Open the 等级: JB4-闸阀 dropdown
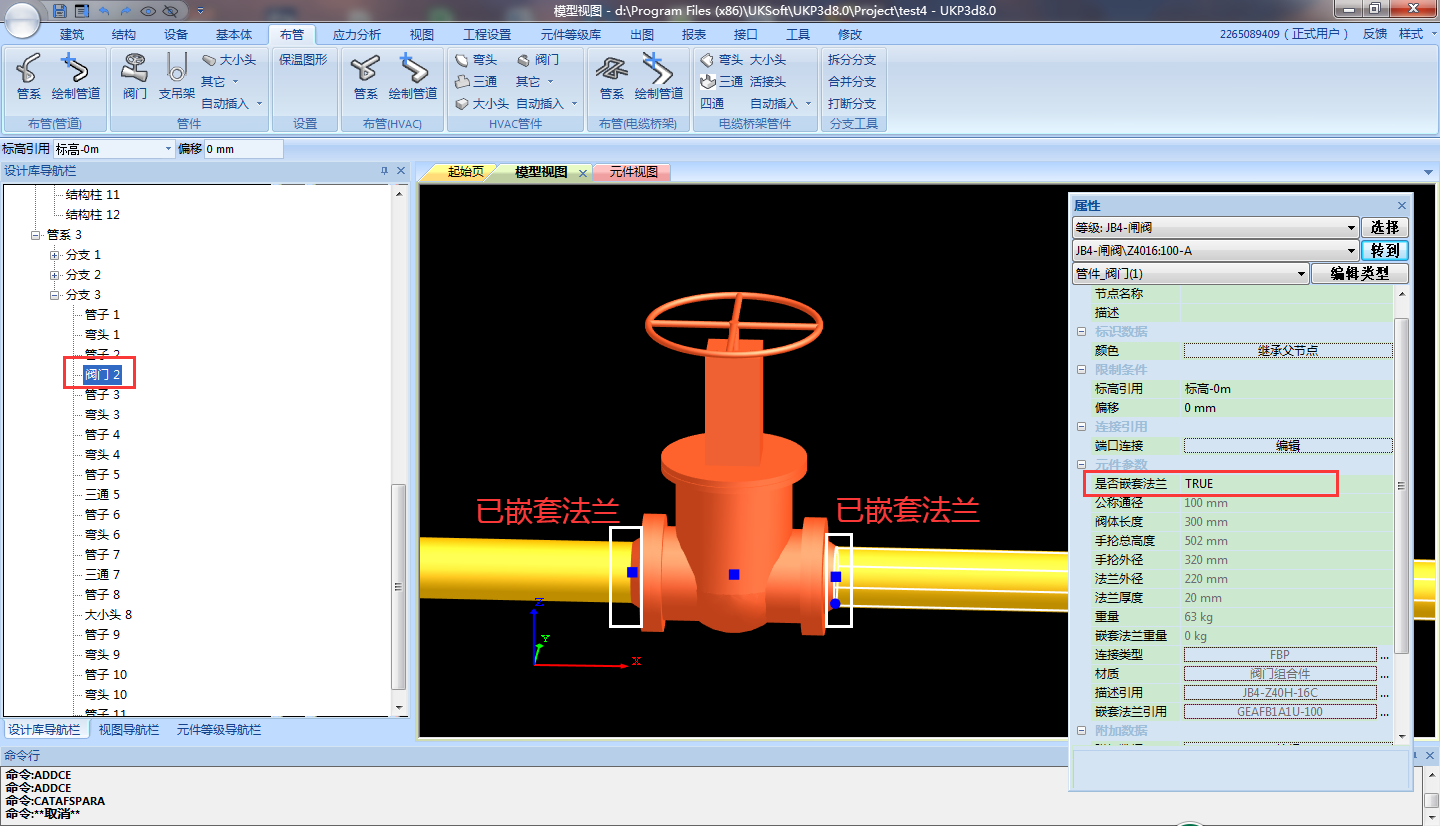This screenshot has width=1440, height=826. point(1352,228)
